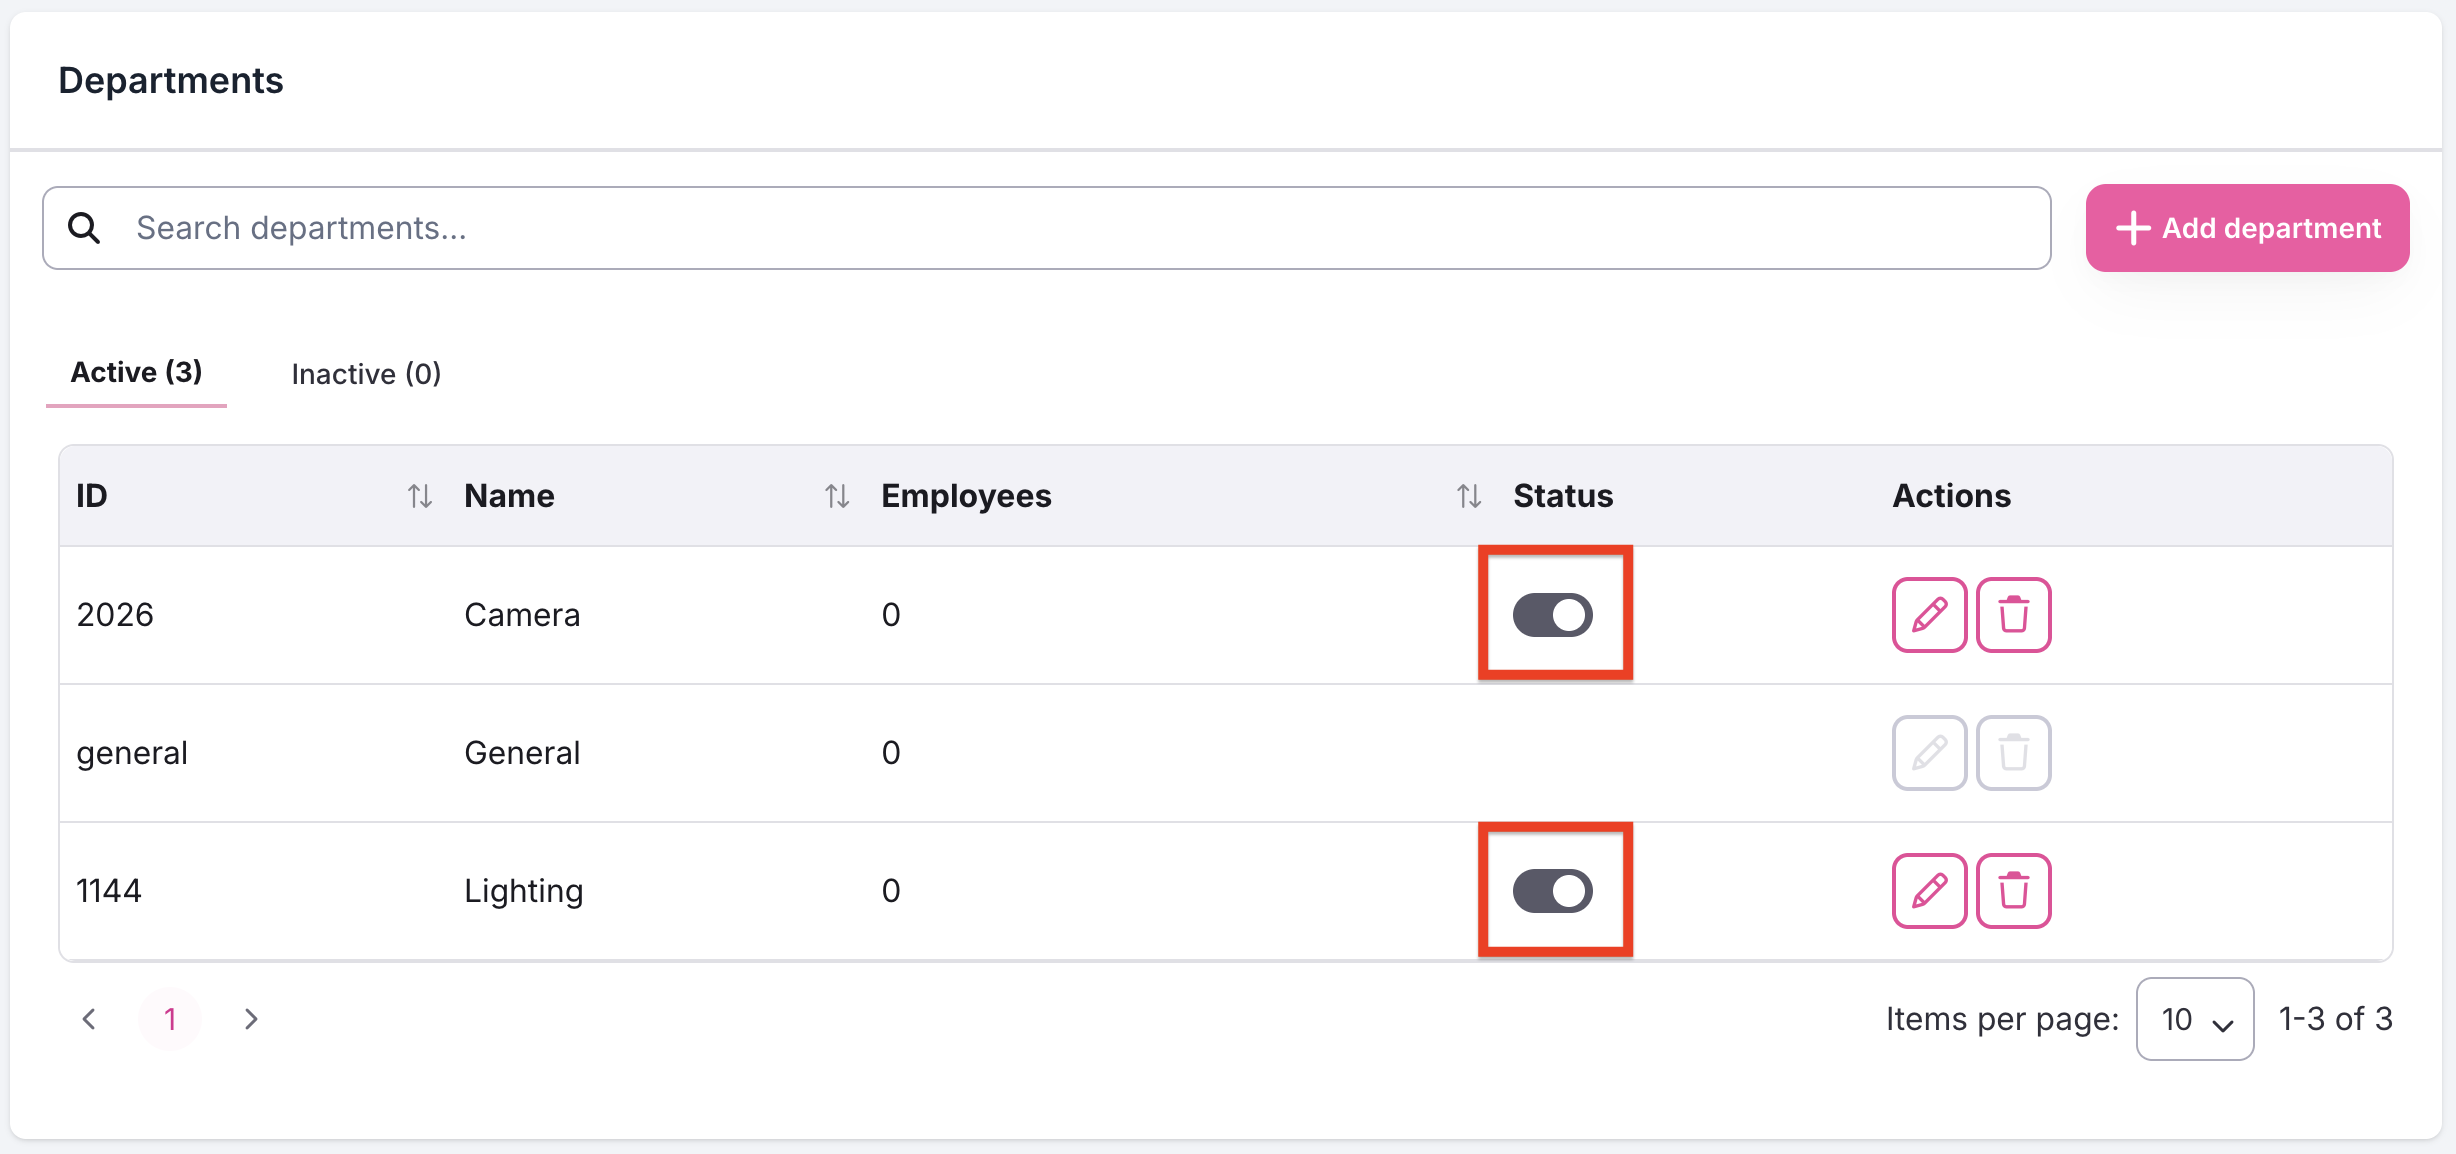Click the Camera name cell
This screenshot has width=2456, height=1154.
point(522,615)
